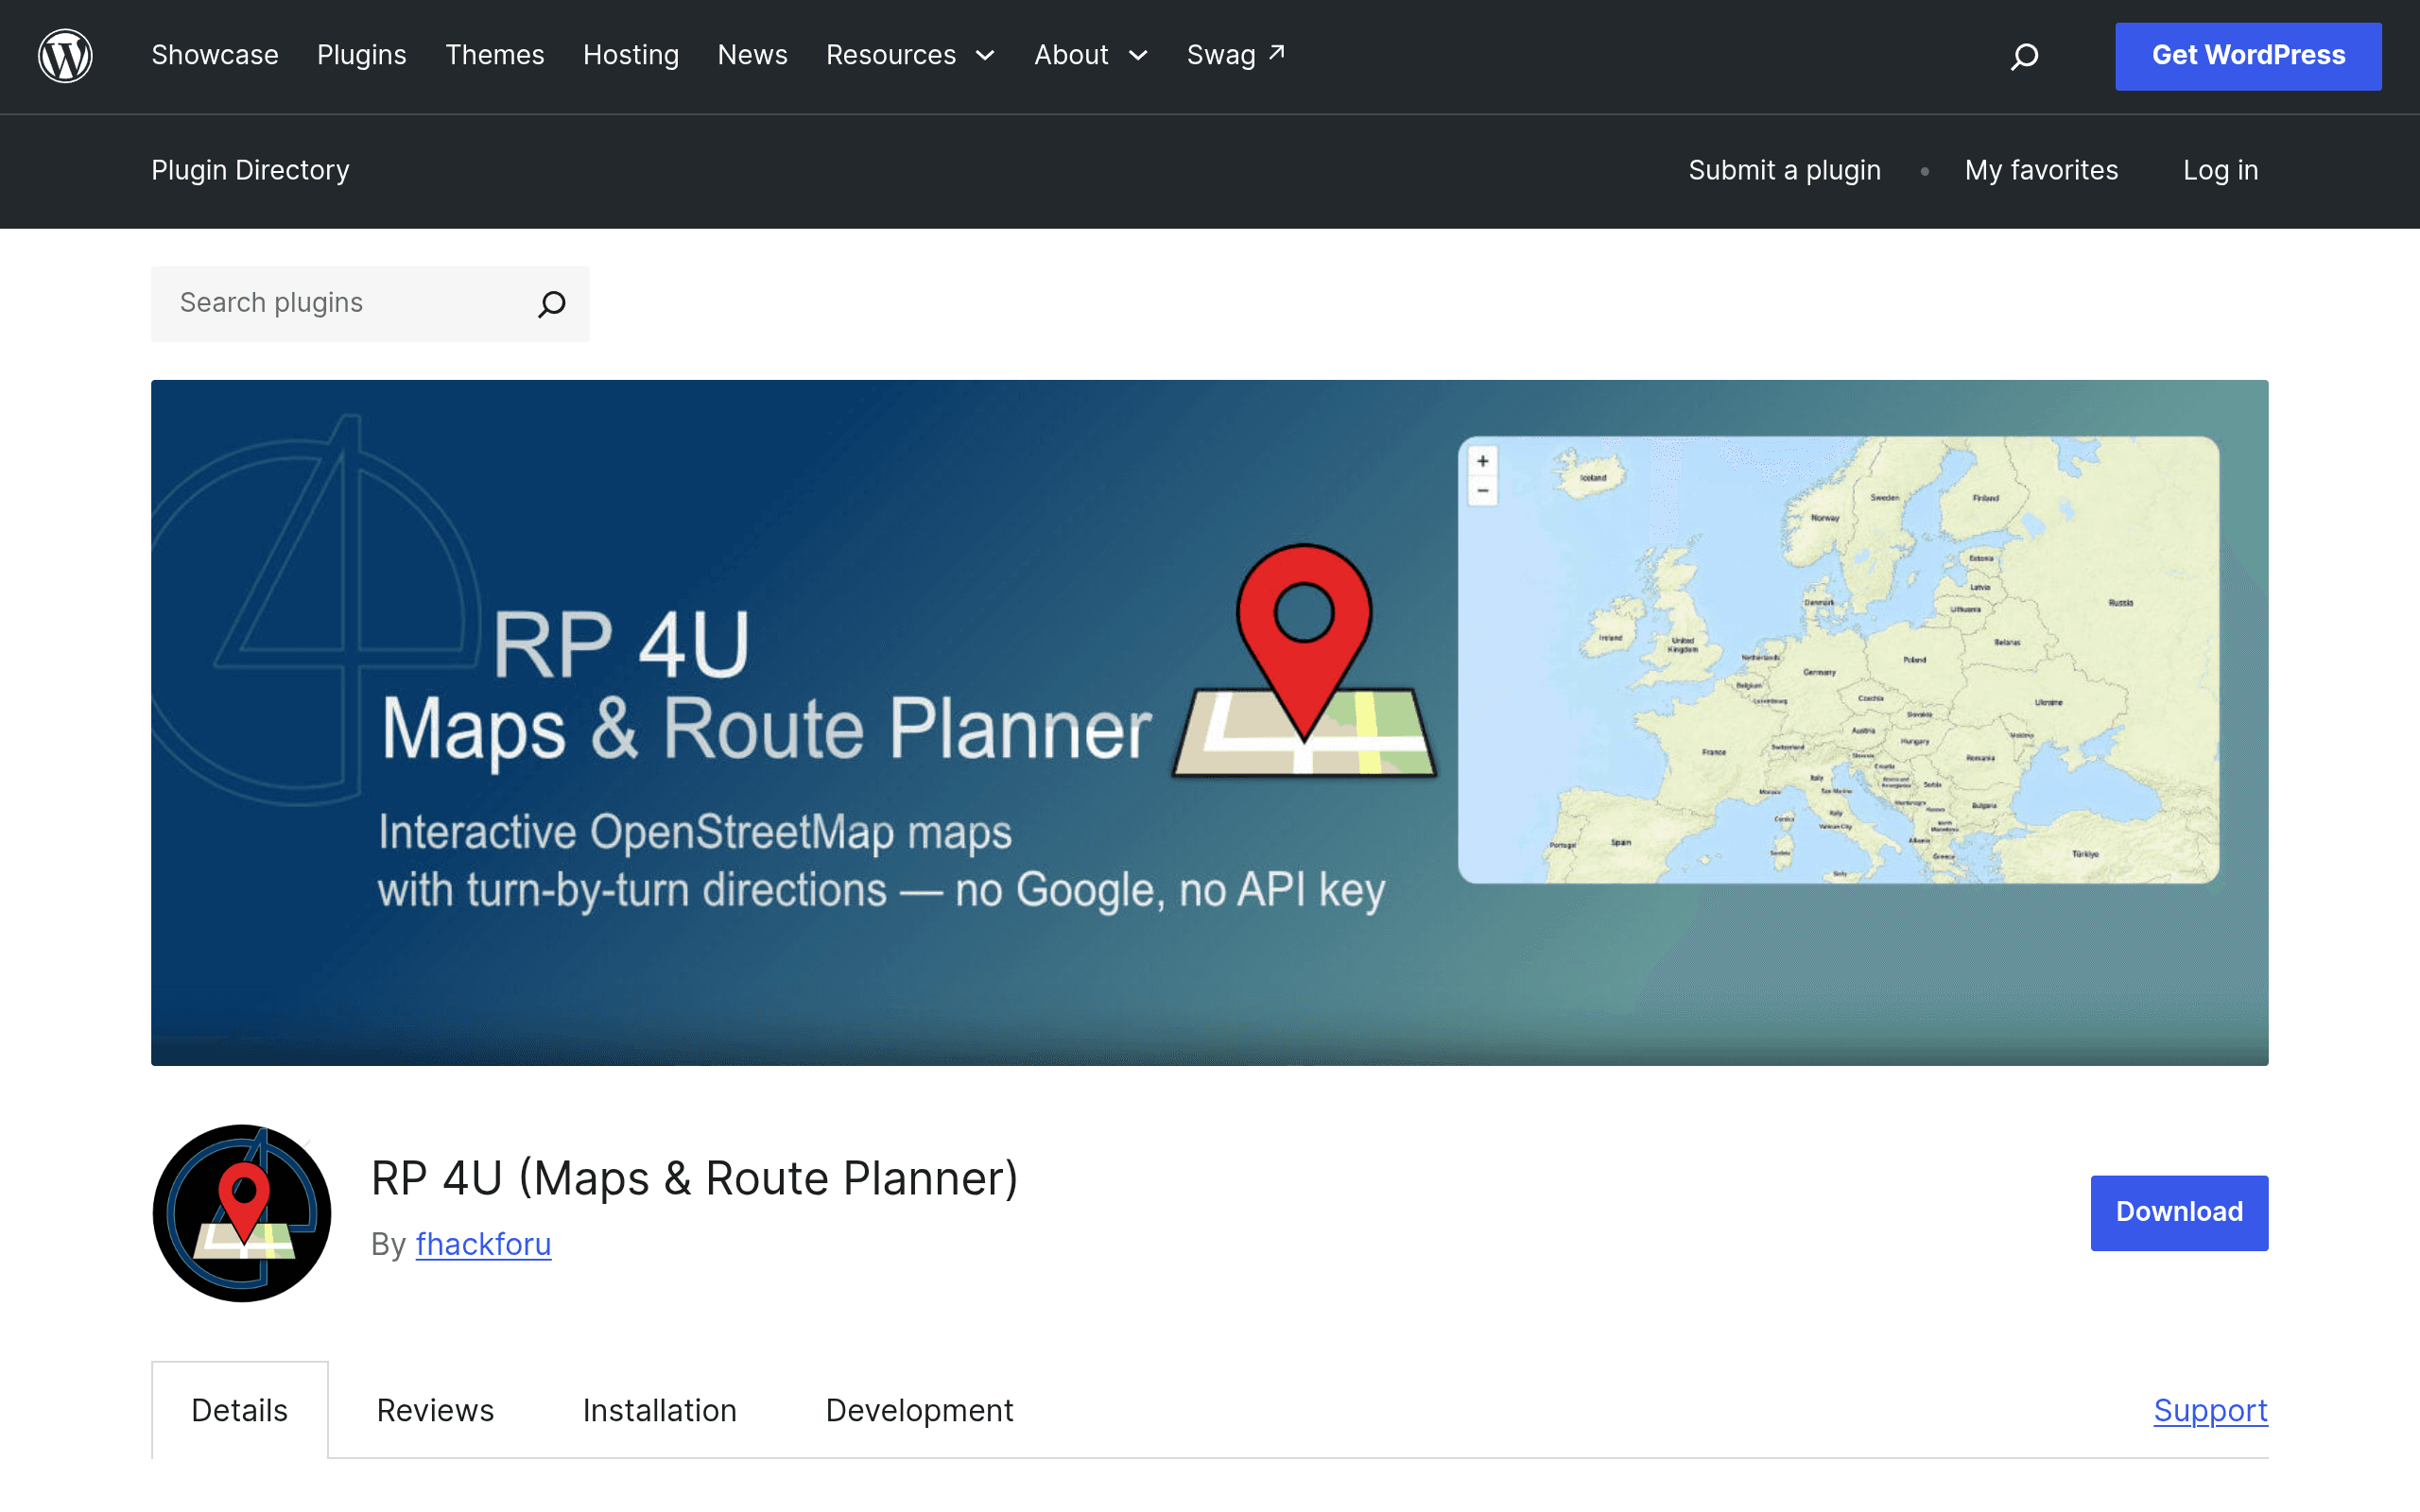The width and height of the screenshot is (2420, 1512).
Task: Open the News menu item
Action: 753,55
